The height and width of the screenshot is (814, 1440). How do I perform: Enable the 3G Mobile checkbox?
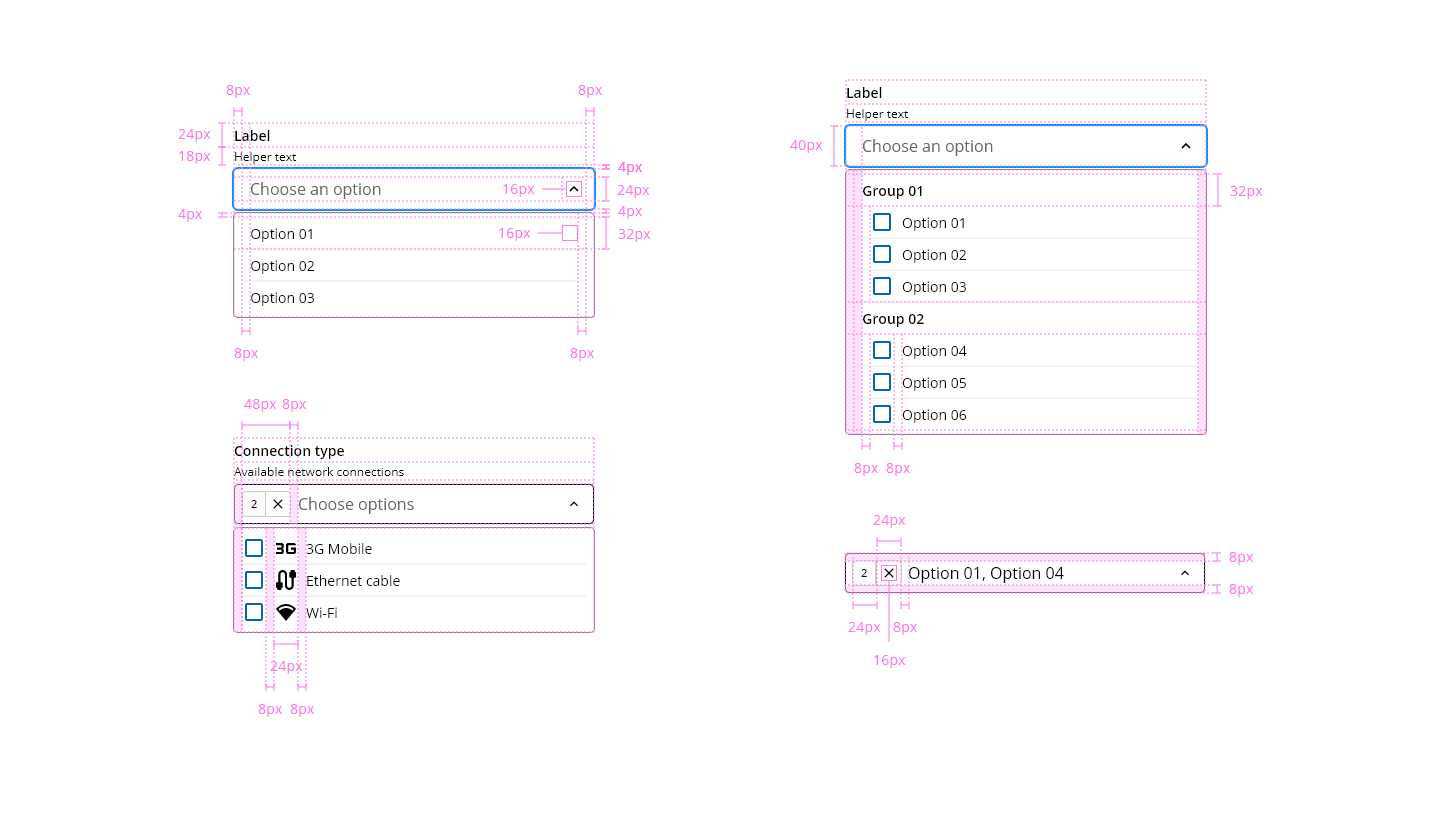tap(253, 548)
